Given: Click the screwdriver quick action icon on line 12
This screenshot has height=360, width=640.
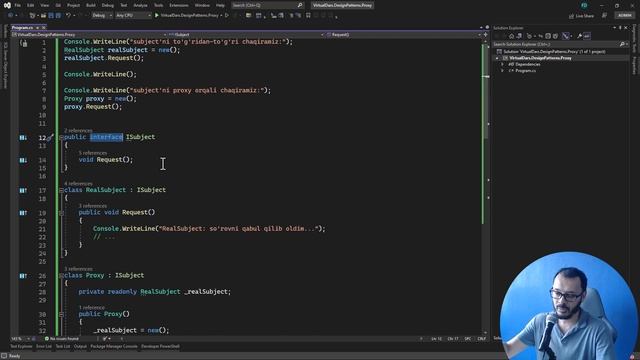Looking at the screenshot, I should pos(50,138).
